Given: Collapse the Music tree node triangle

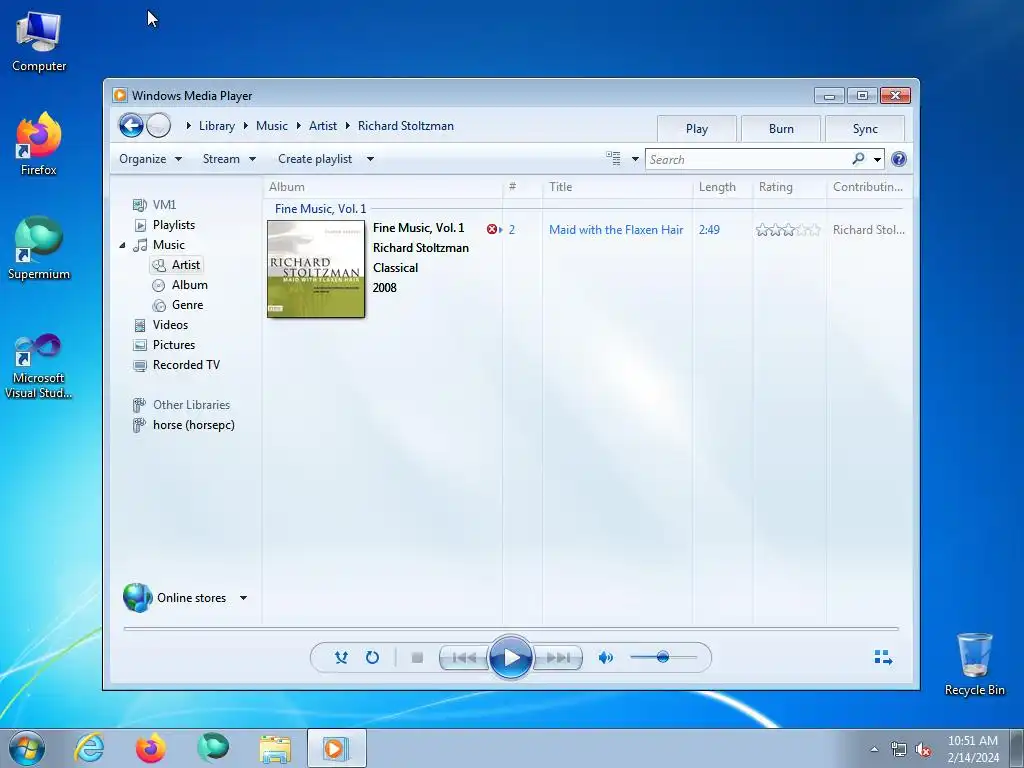Looking at the screenshot, I should coord(122,245).
